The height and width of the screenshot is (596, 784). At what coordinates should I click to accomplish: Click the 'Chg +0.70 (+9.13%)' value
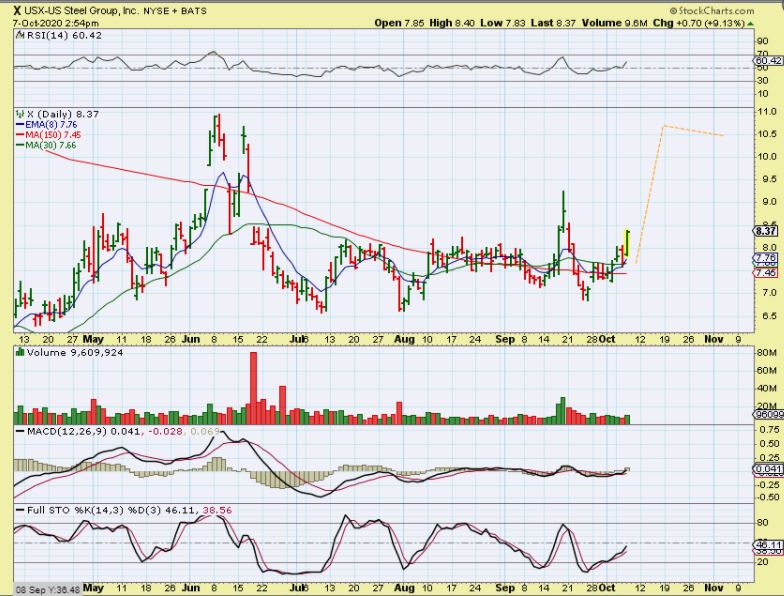pyautogui.click(x=699, y=23)
